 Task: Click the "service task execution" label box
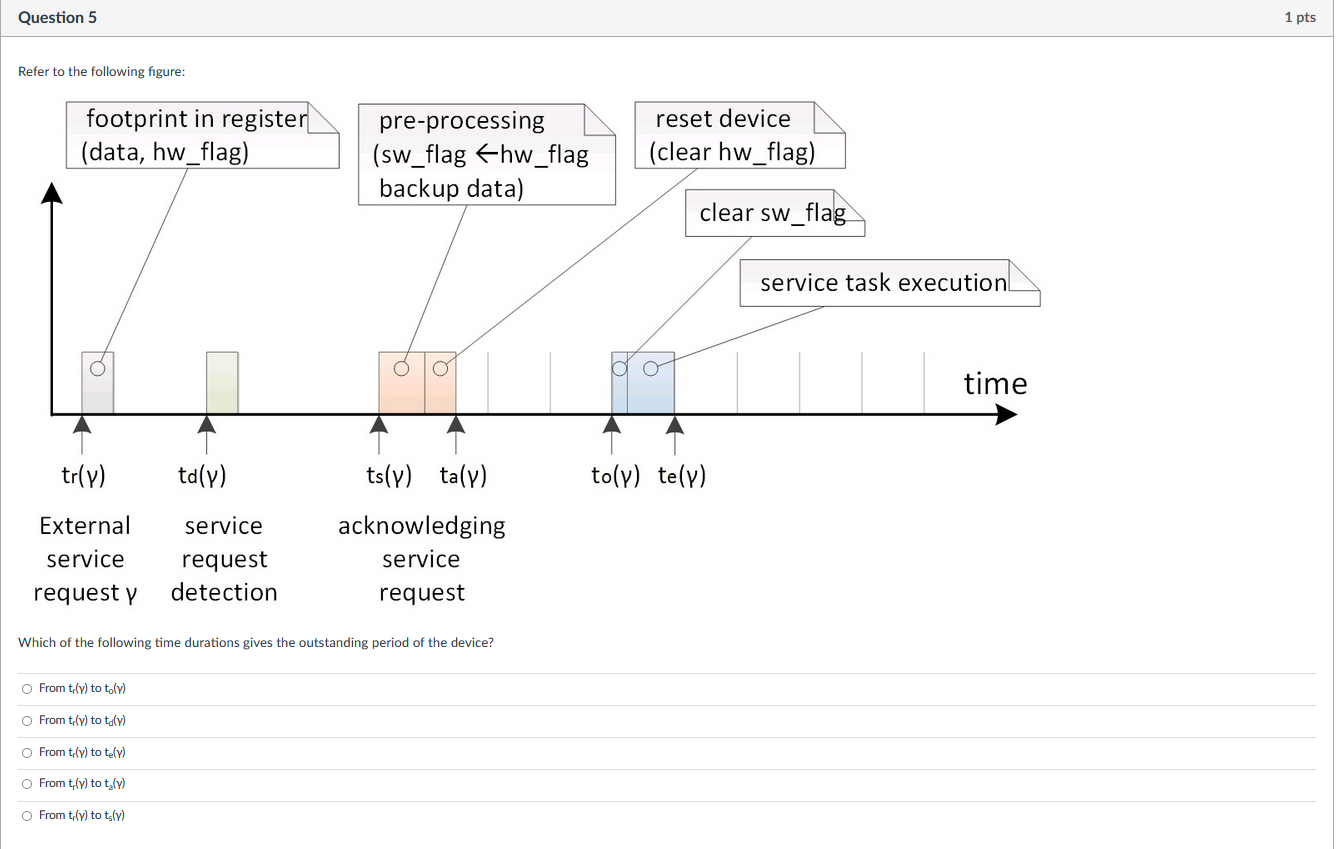coord(888,283)
